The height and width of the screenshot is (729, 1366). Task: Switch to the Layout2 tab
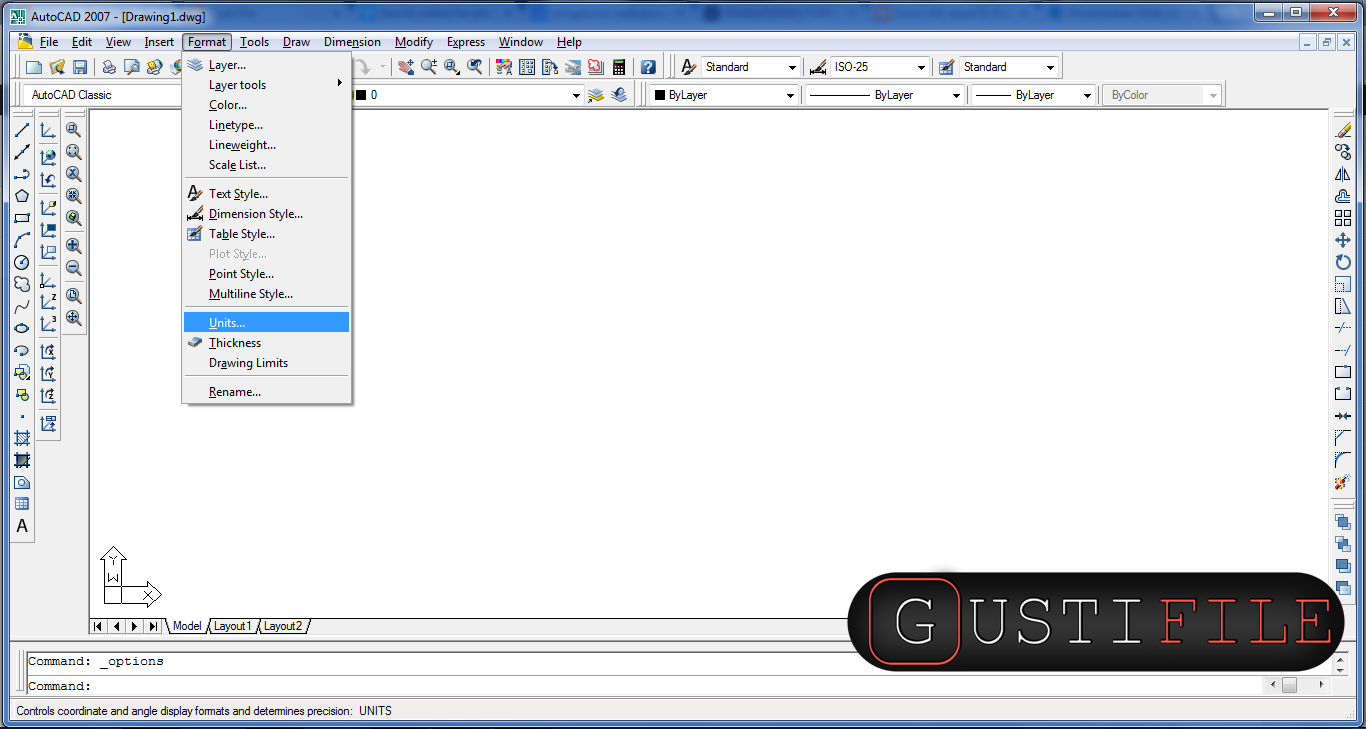point(283,626)
